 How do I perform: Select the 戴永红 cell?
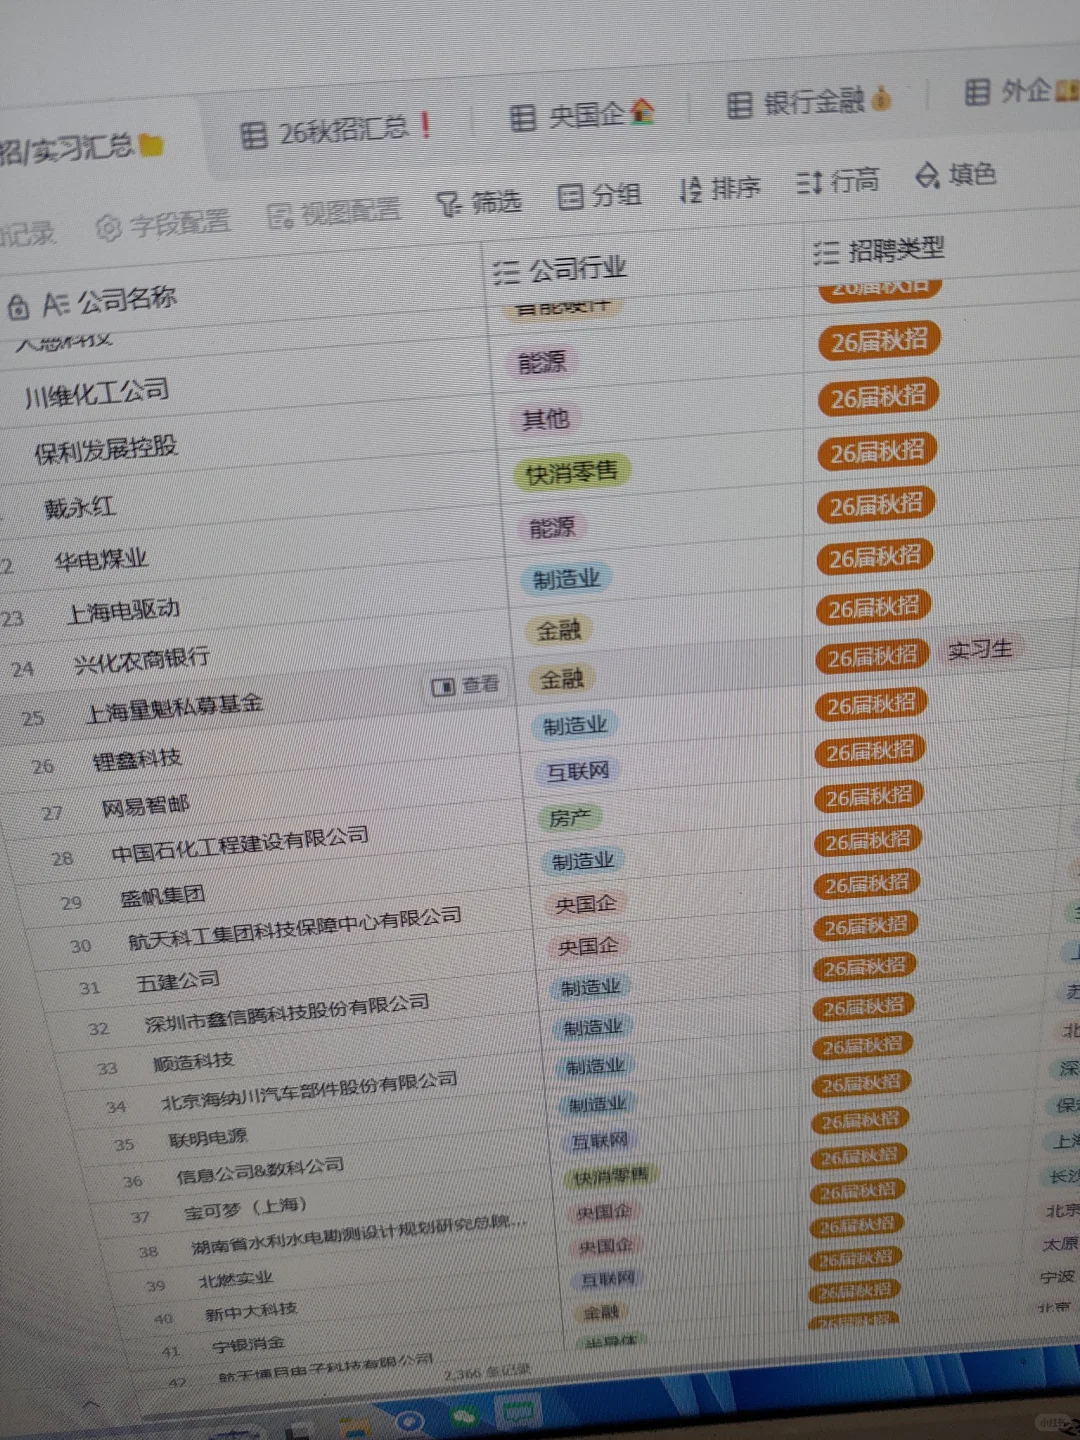80,507
